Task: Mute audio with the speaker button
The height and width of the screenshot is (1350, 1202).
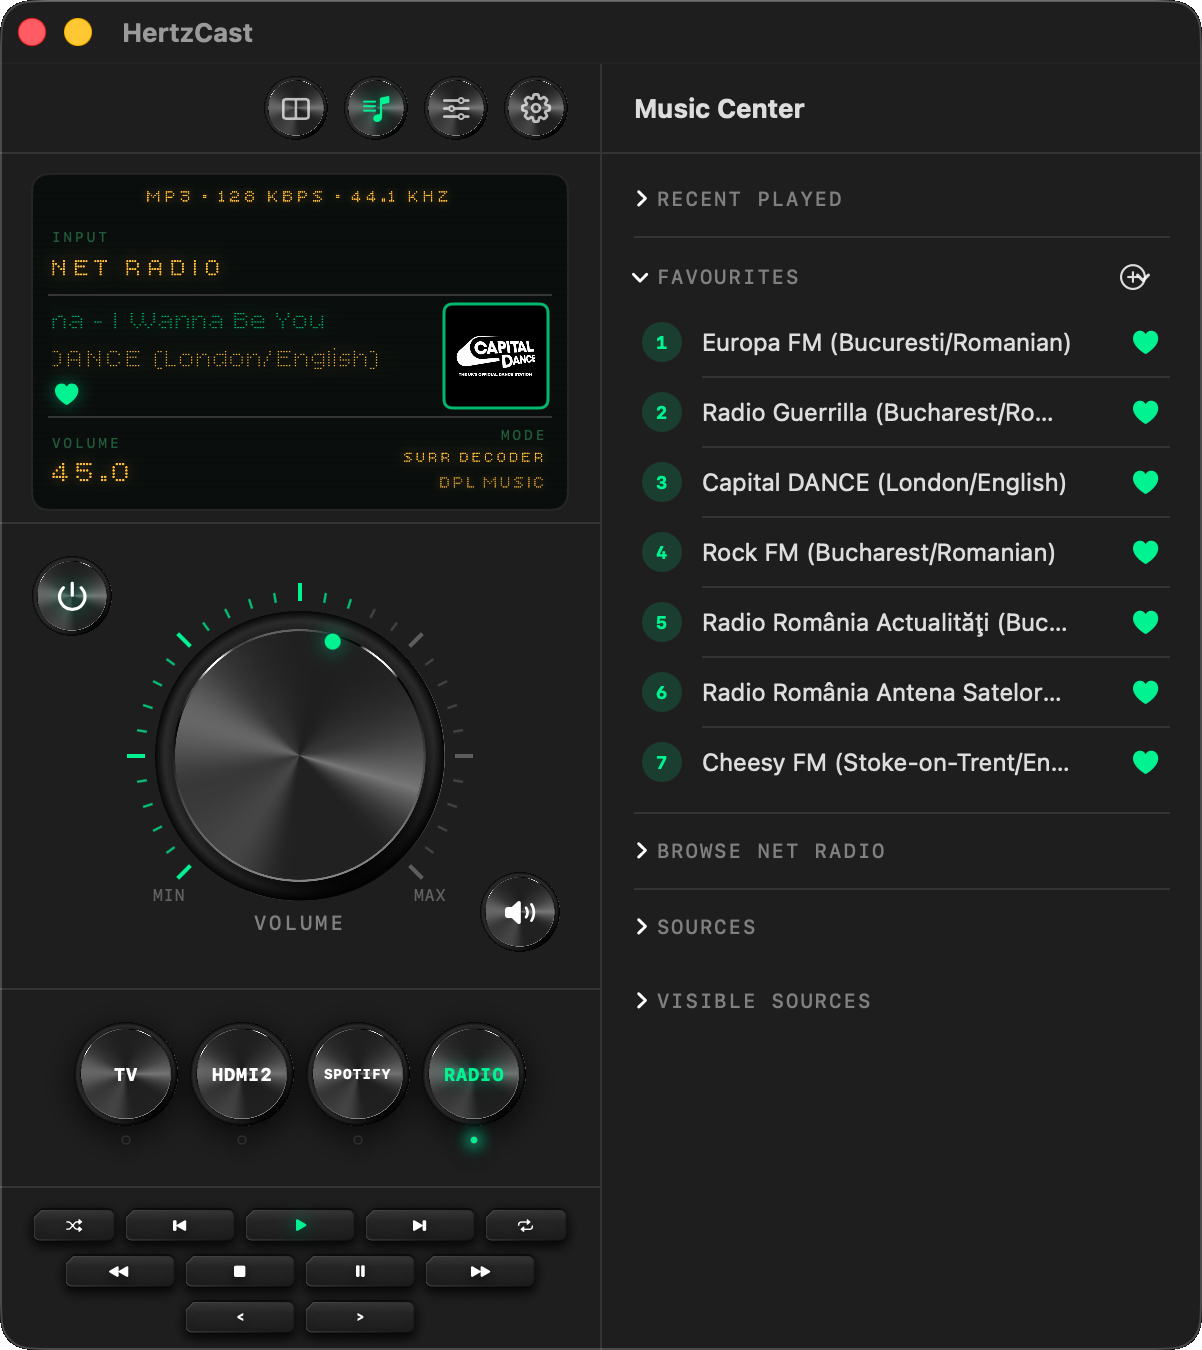Action: click(520, 912)
